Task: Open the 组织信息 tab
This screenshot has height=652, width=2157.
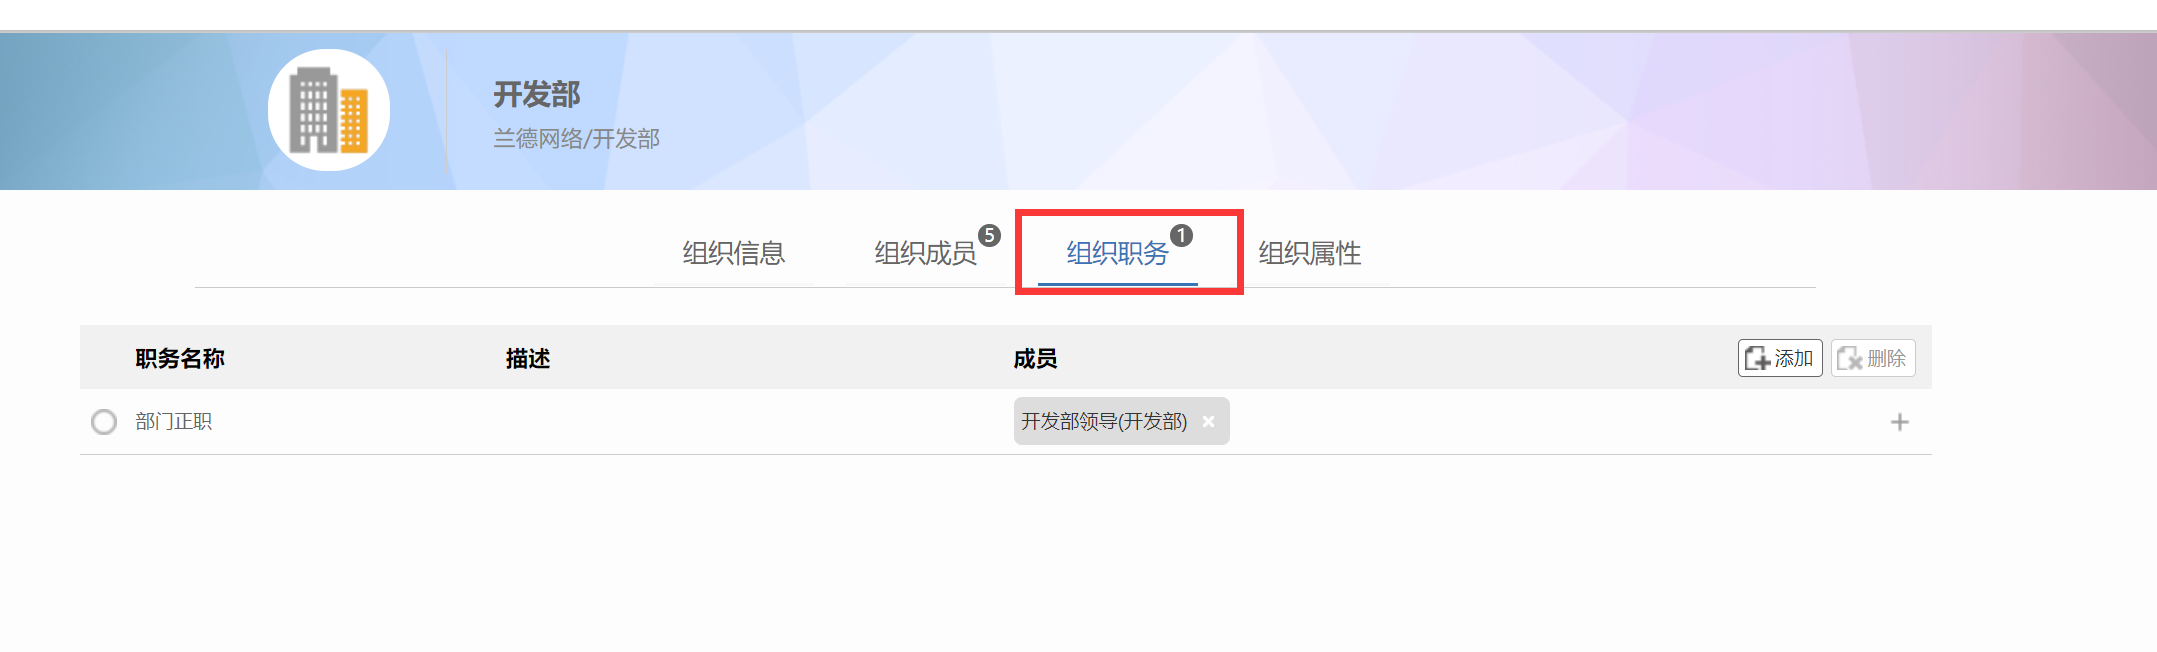Action: [734, 253]
